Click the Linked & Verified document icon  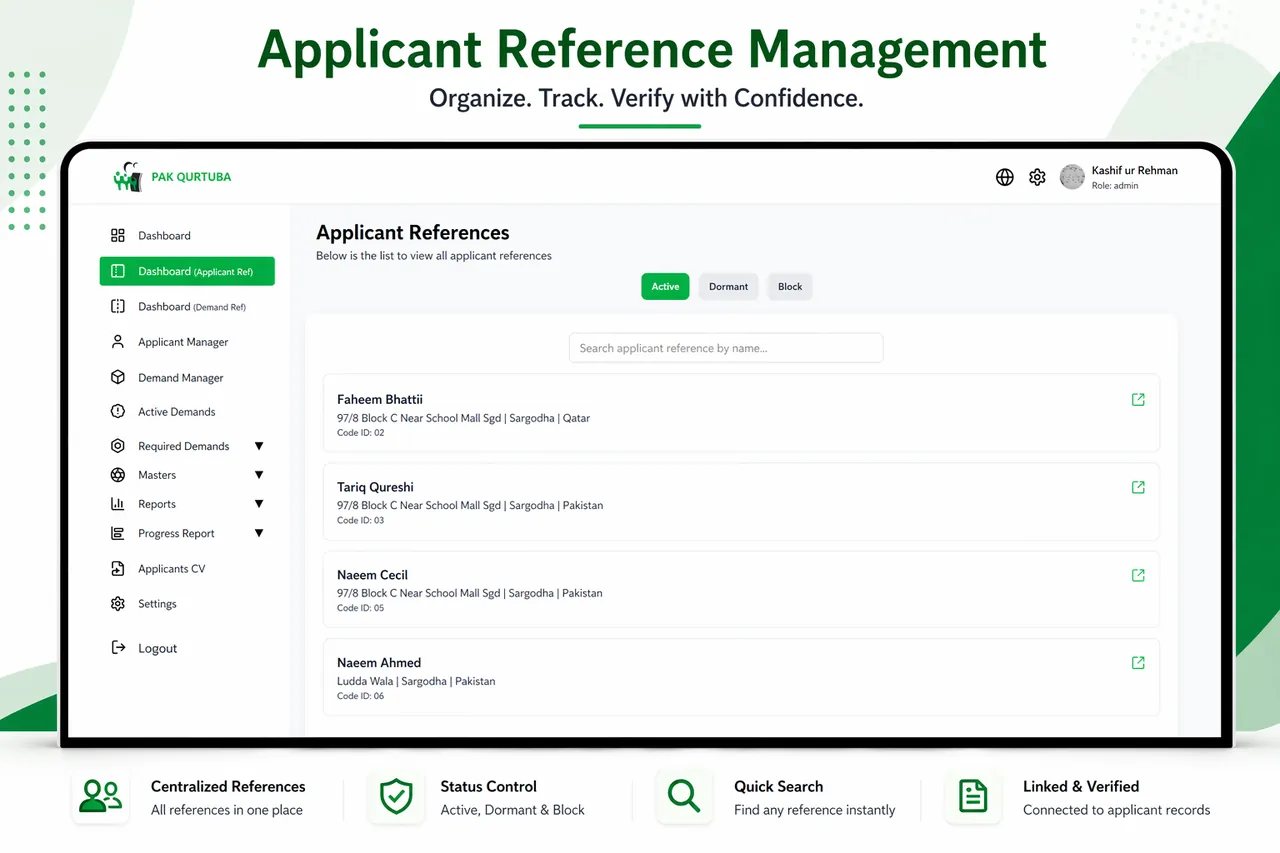pos(973,797)
